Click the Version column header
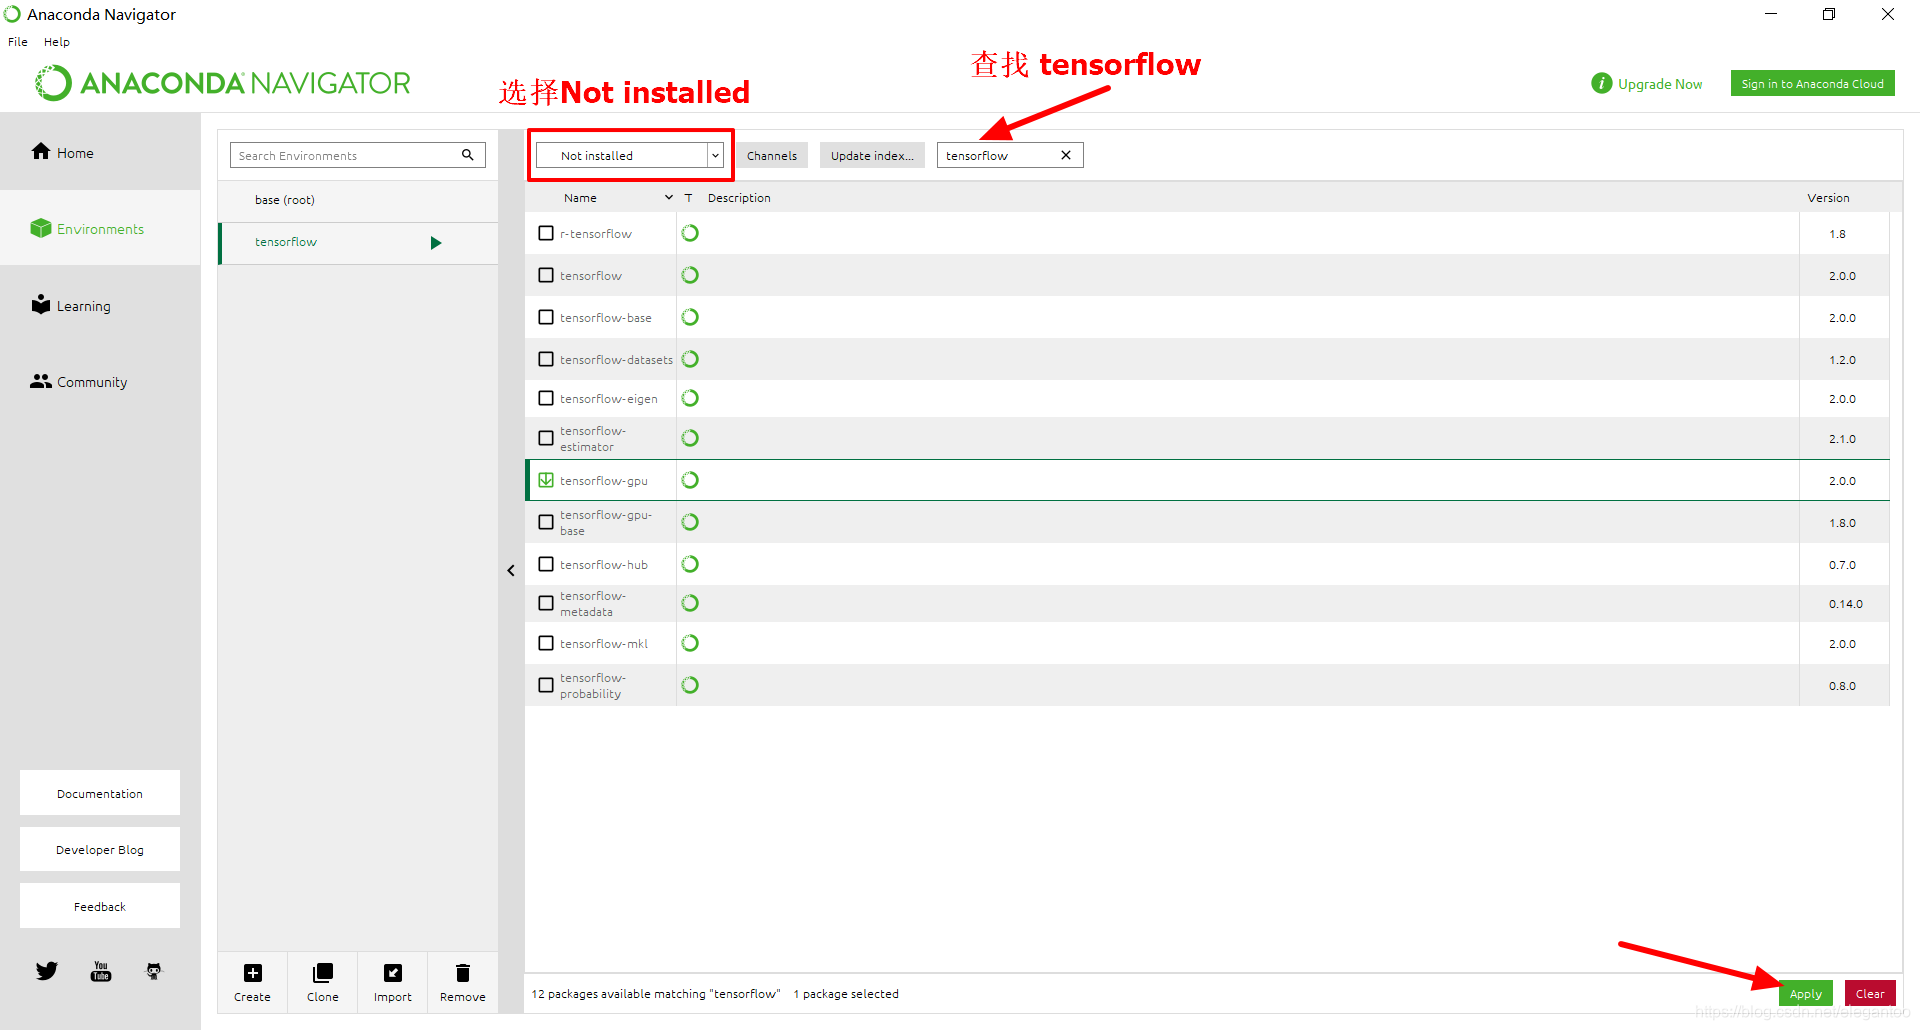Image resolution: width=1920 pixels, height=1030 pixels. click(x=1828, y=198)
